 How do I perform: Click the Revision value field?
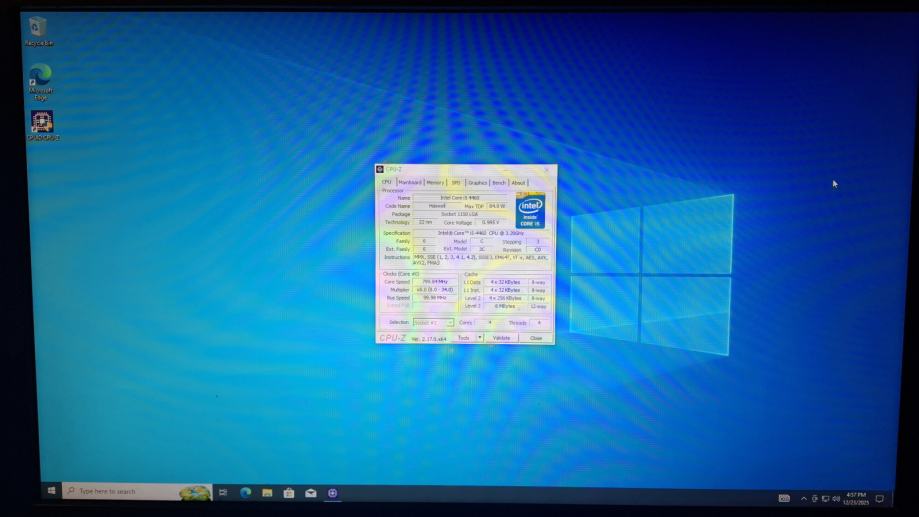tap(537, 250)
